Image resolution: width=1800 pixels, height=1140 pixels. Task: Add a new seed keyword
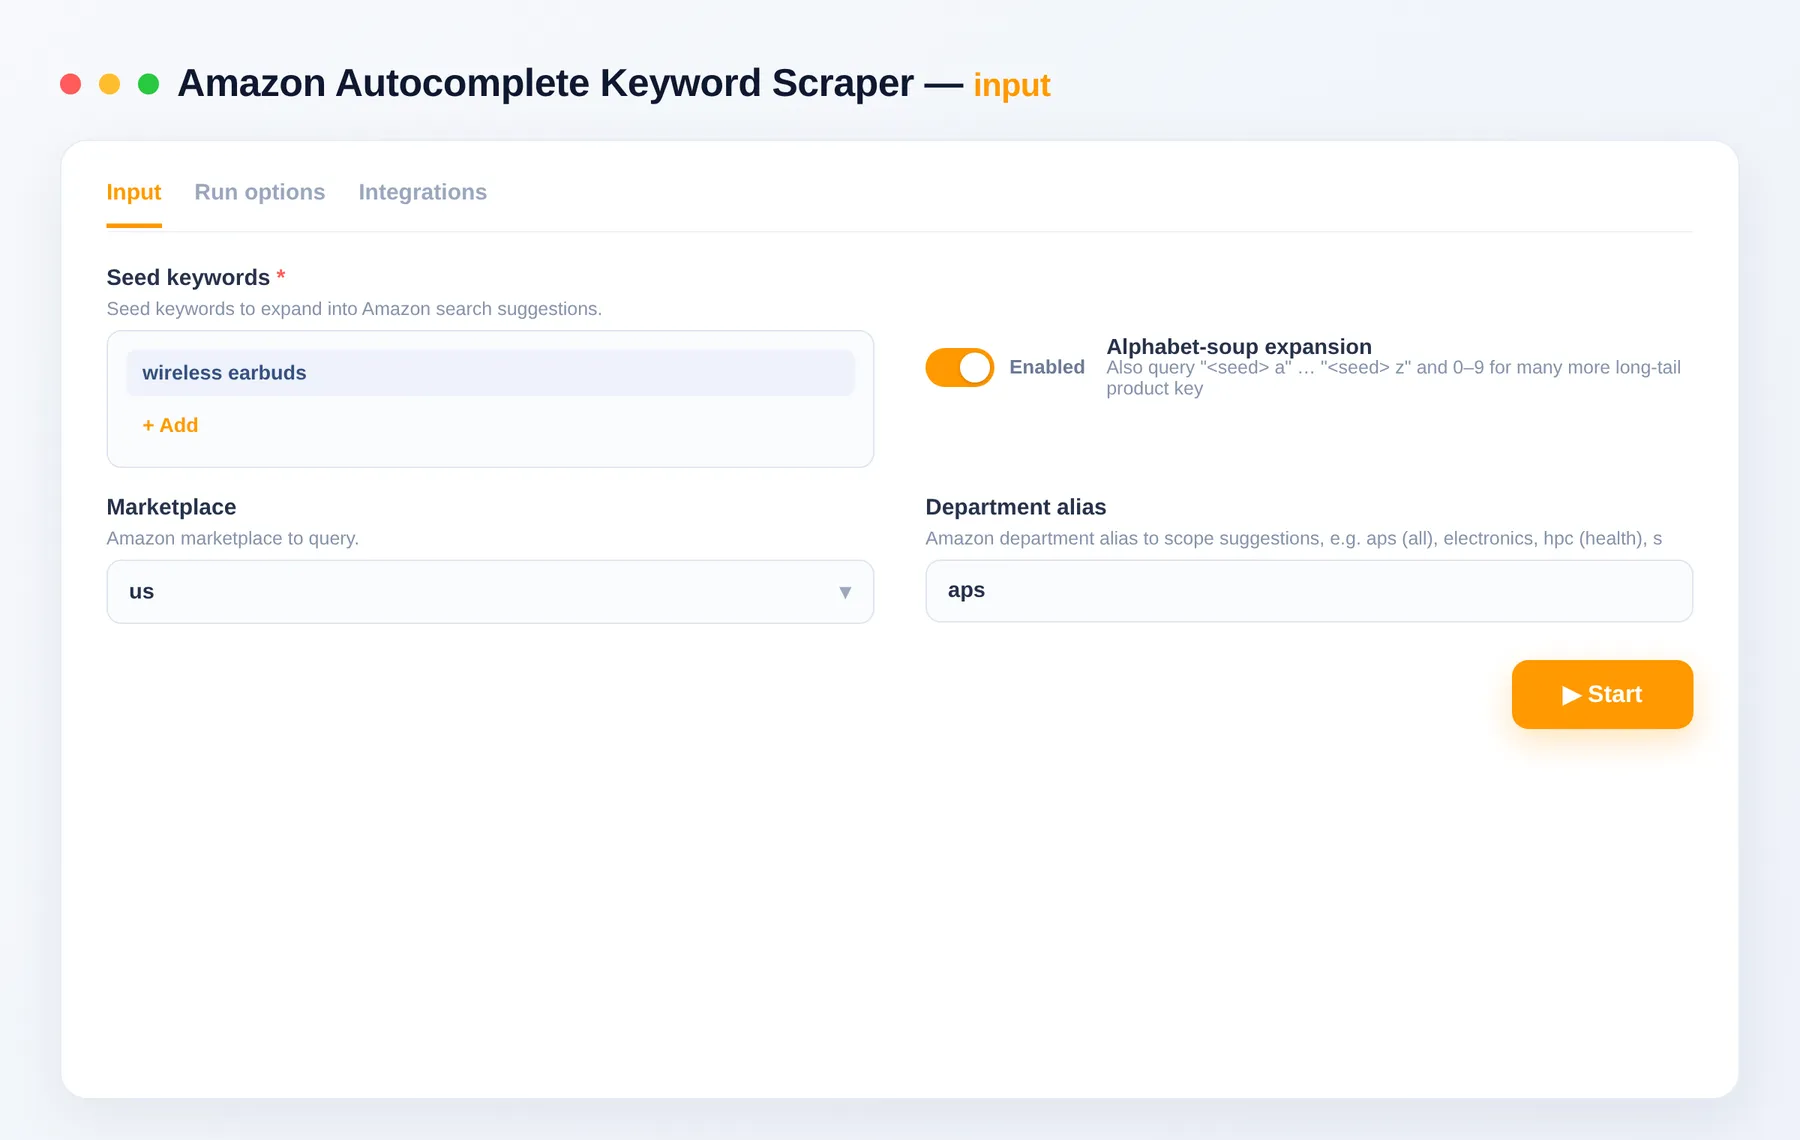point(170,425)
